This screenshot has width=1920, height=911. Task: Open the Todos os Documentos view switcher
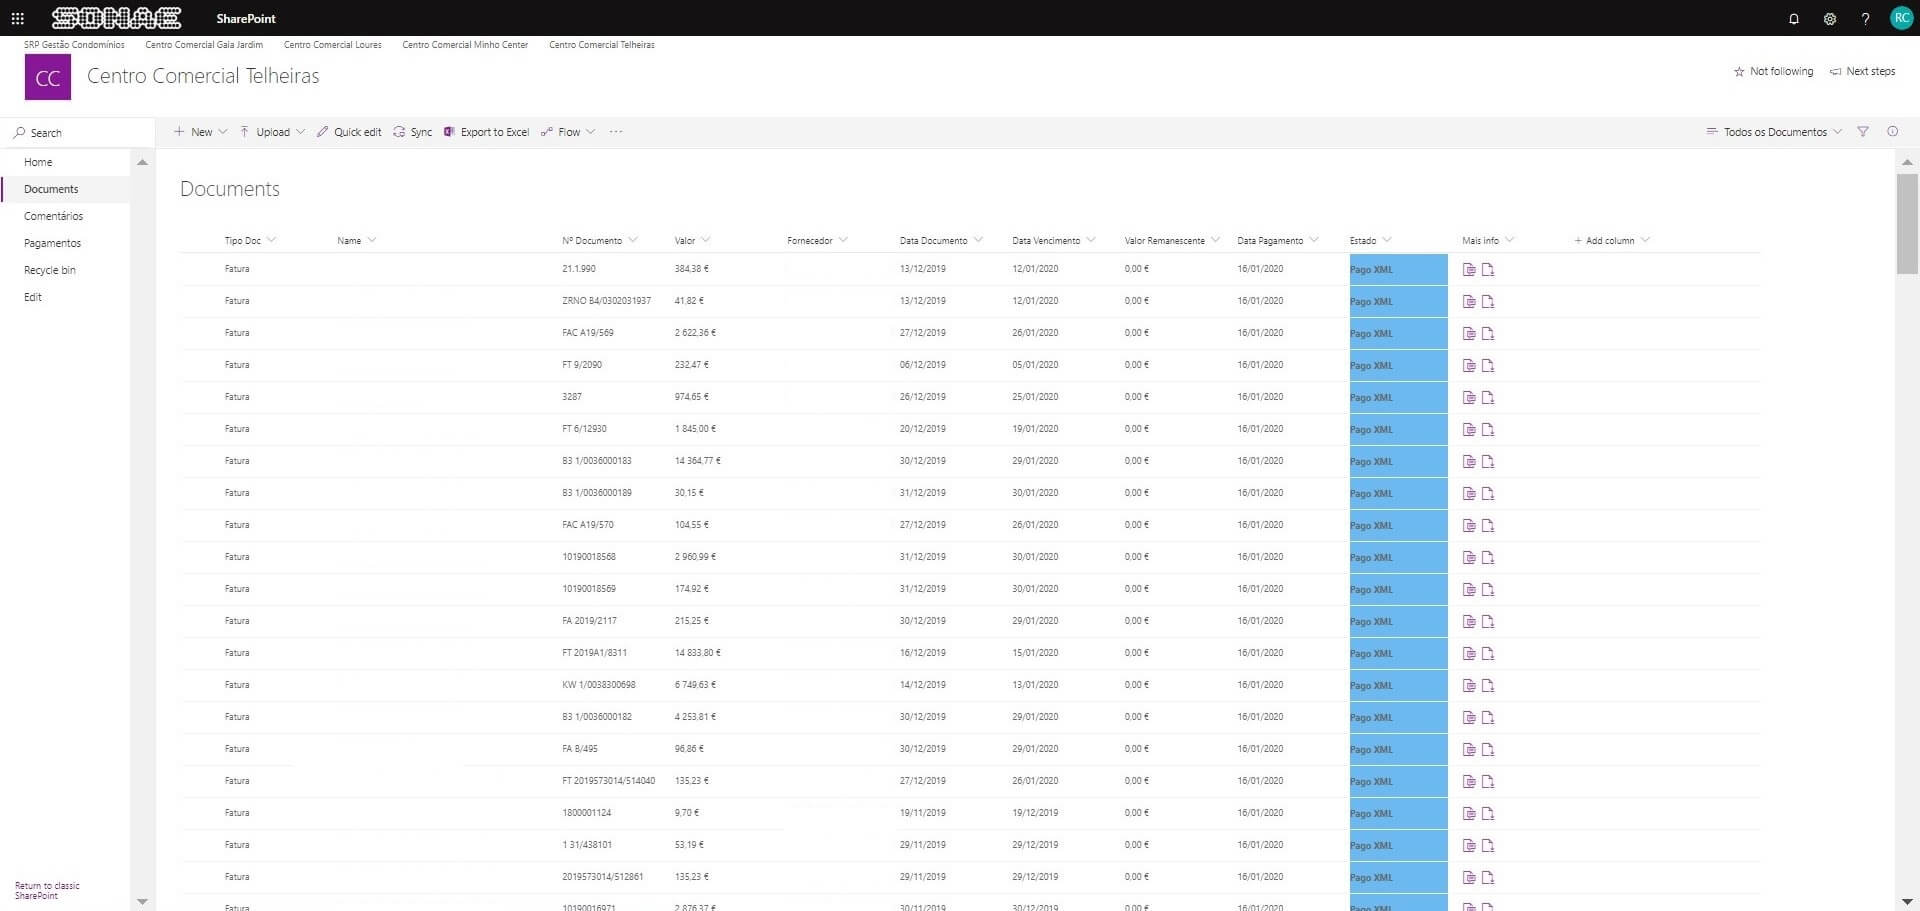point(1773,131)
